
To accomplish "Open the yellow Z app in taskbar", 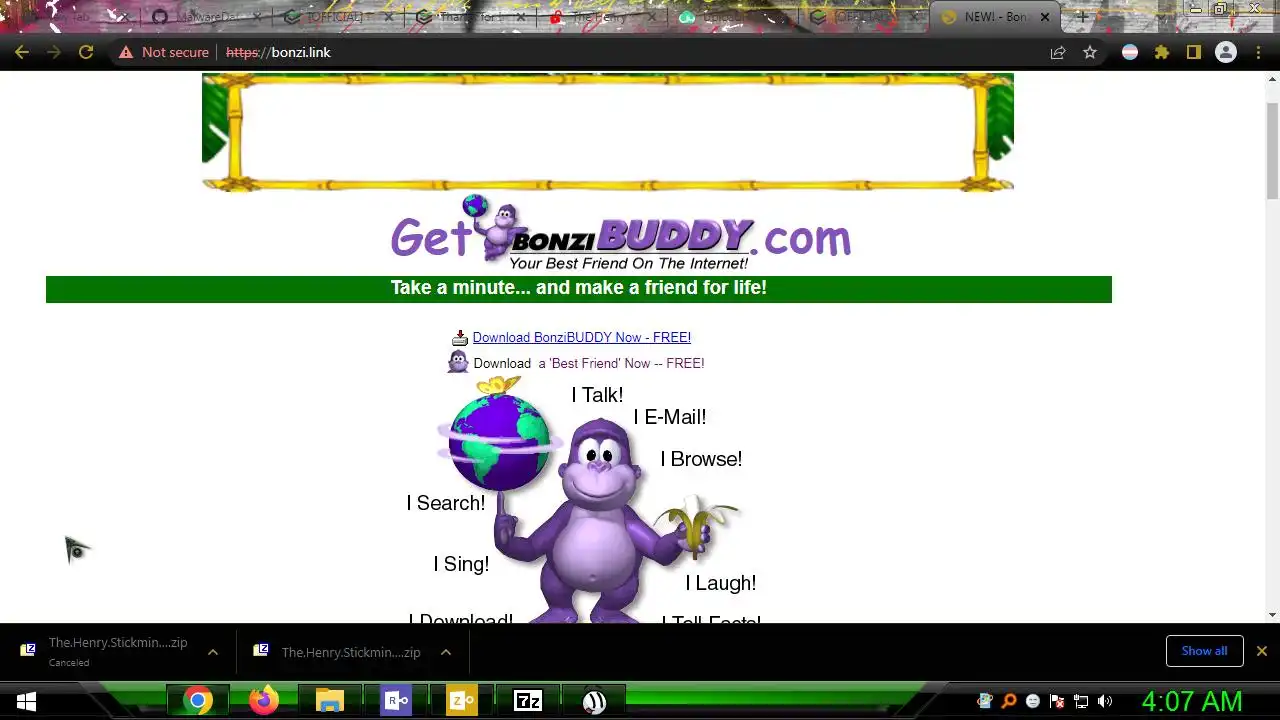I will tap(462, 701).
